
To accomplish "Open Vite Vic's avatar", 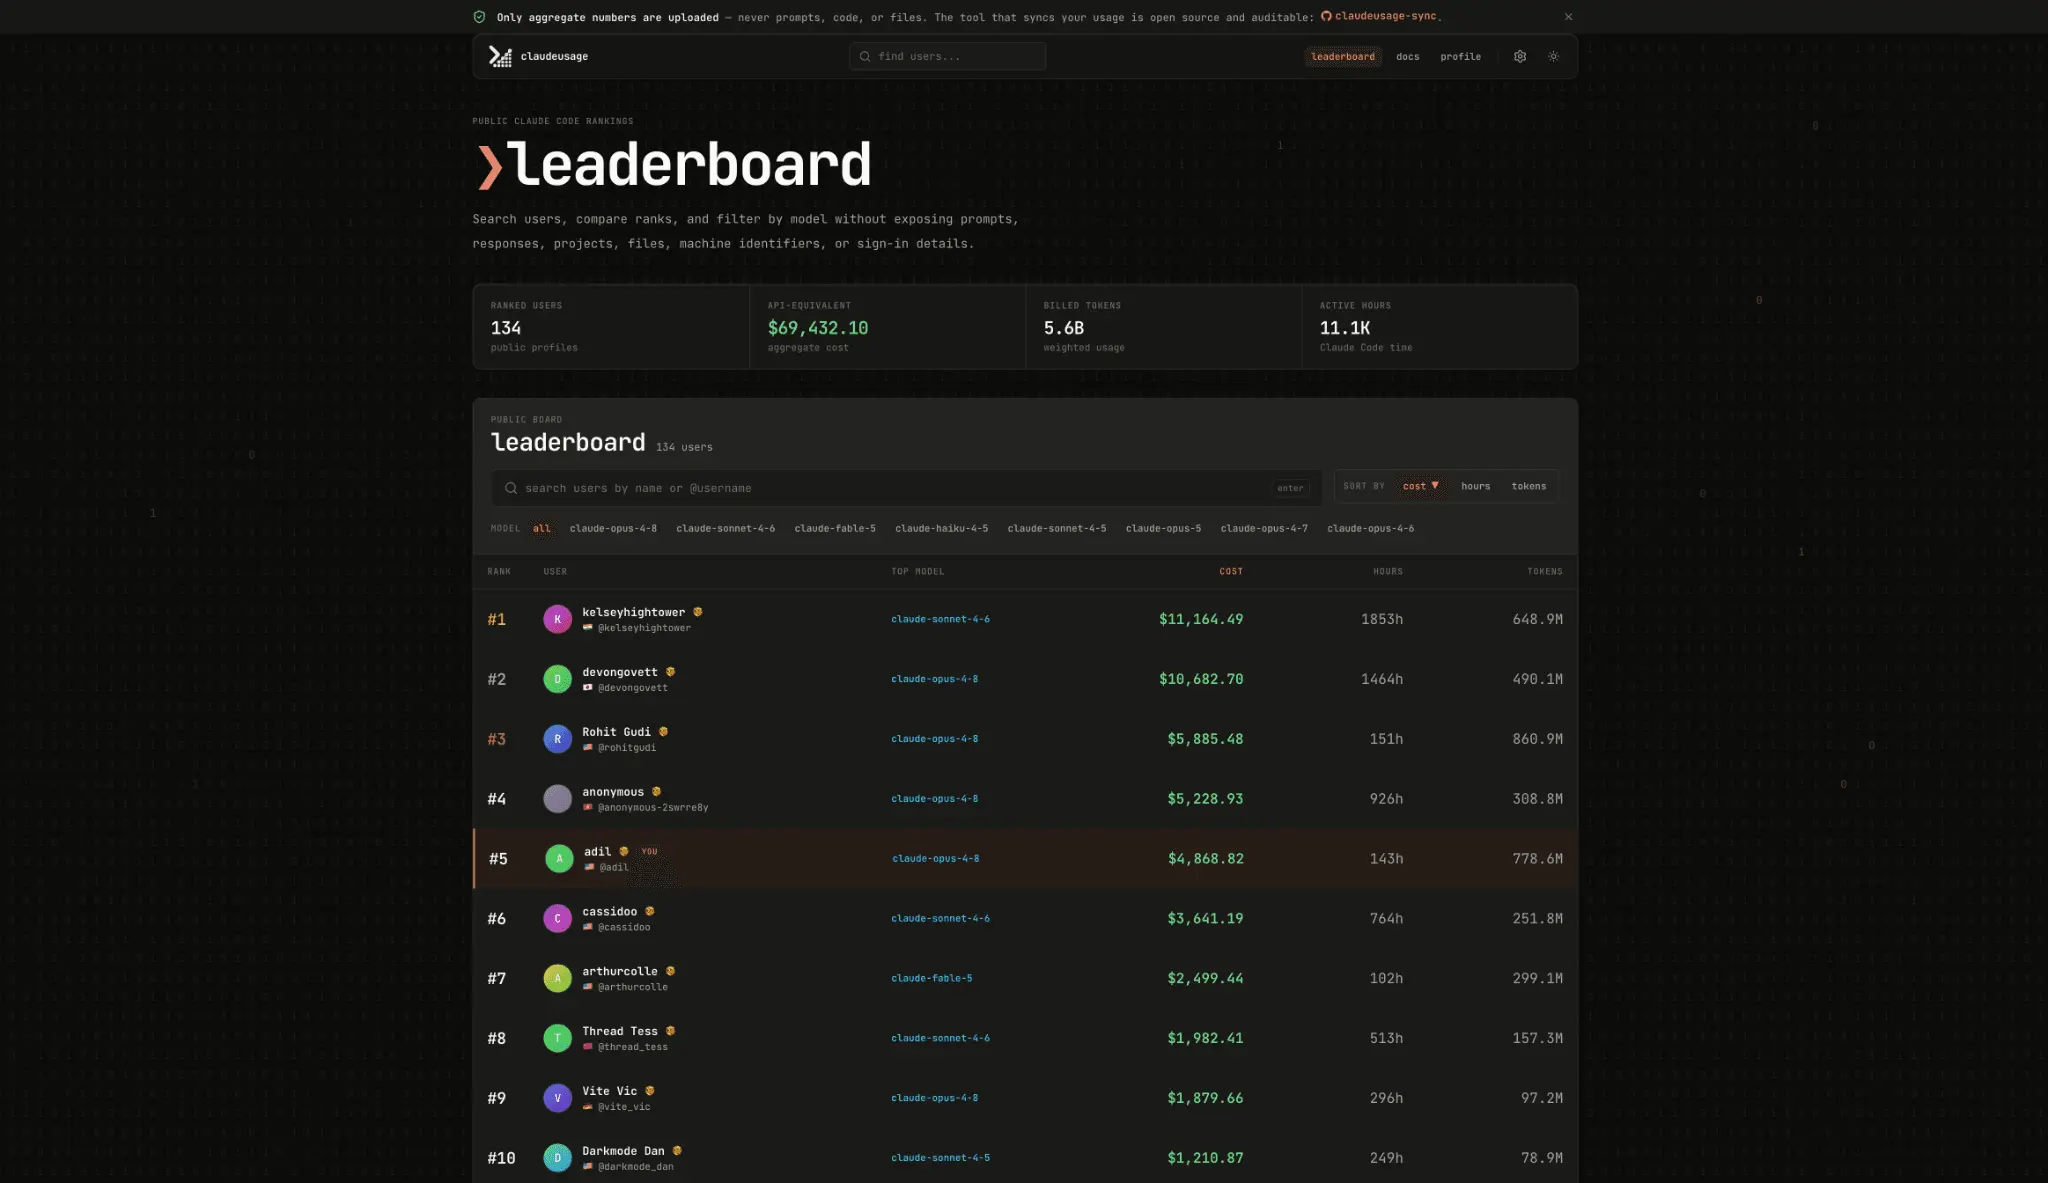I will point(557,1098).
